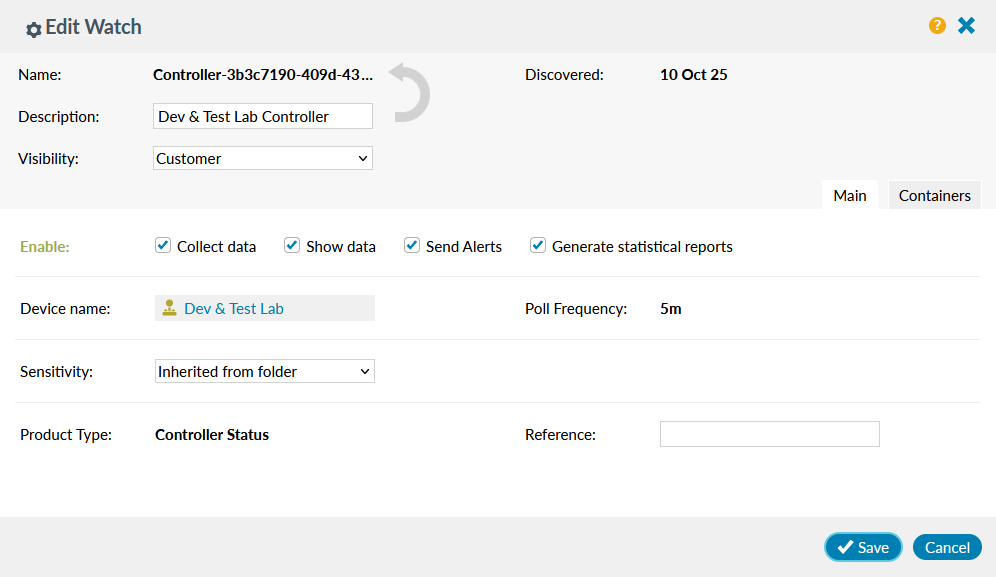Open the Dev & Test Lab device link
This screenshot has width=996, height=577.
click(x=234, y=308)
